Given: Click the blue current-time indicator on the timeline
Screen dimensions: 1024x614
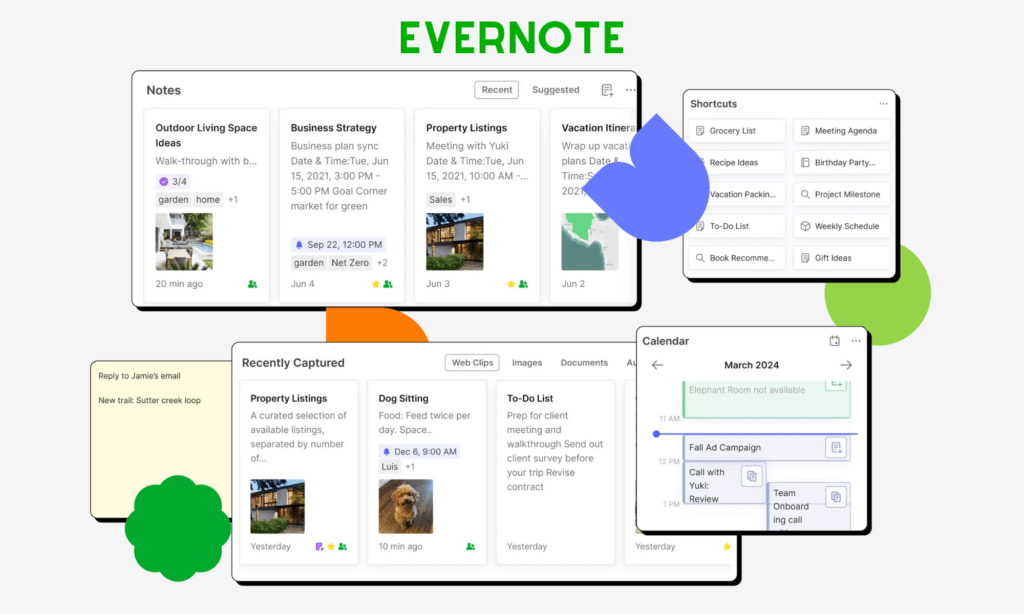Looking at the screenshot, I should coord(655,434).
